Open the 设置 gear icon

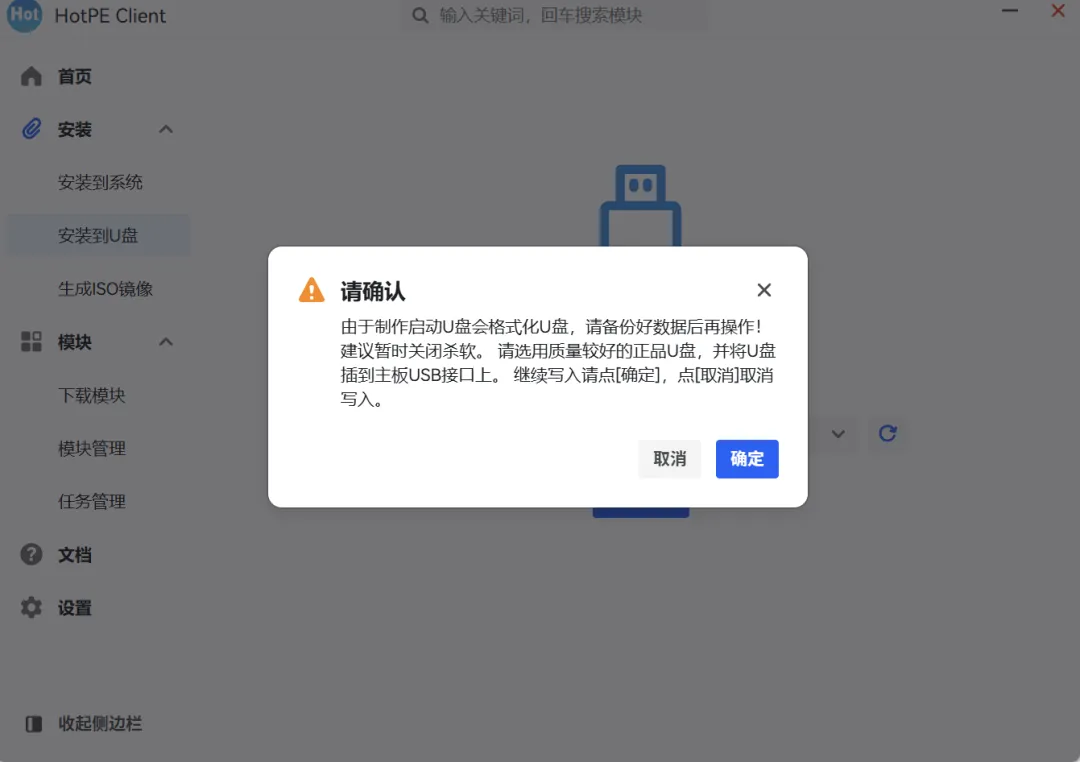point(31,608)
